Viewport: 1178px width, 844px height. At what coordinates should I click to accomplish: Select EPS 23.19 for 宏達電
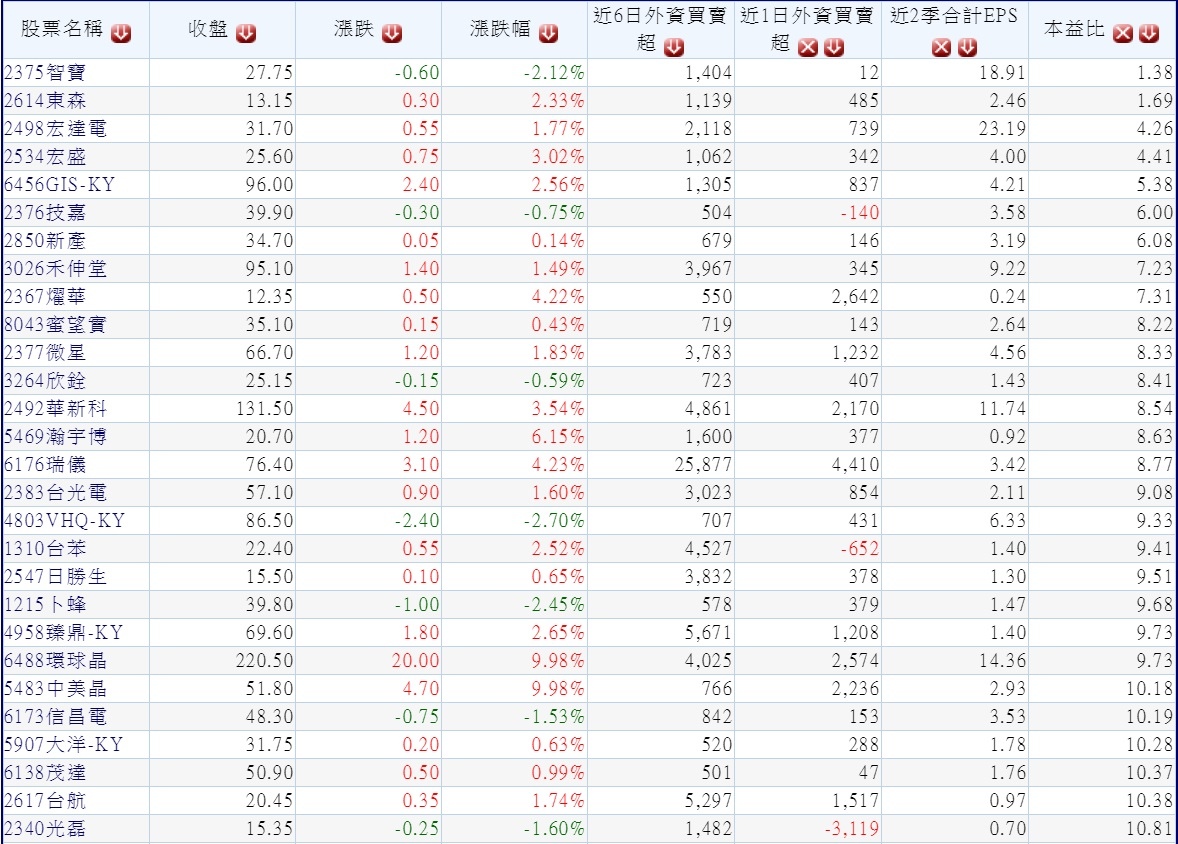coord(1002,129)
